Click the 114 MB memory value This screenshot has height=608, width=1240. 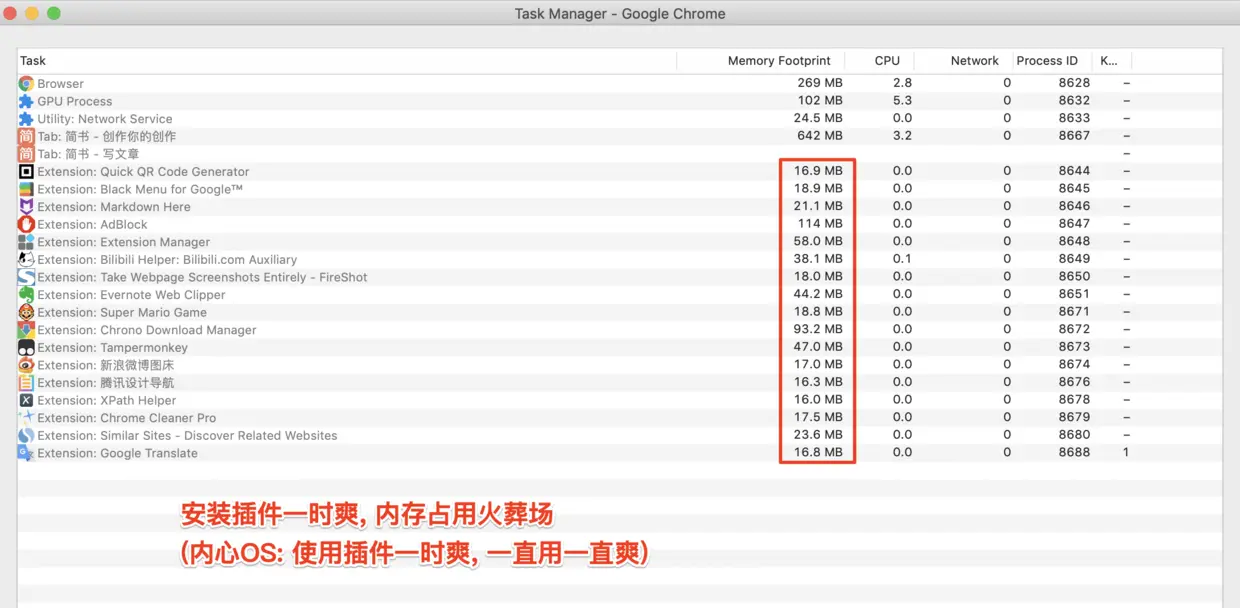pos(820,224)
